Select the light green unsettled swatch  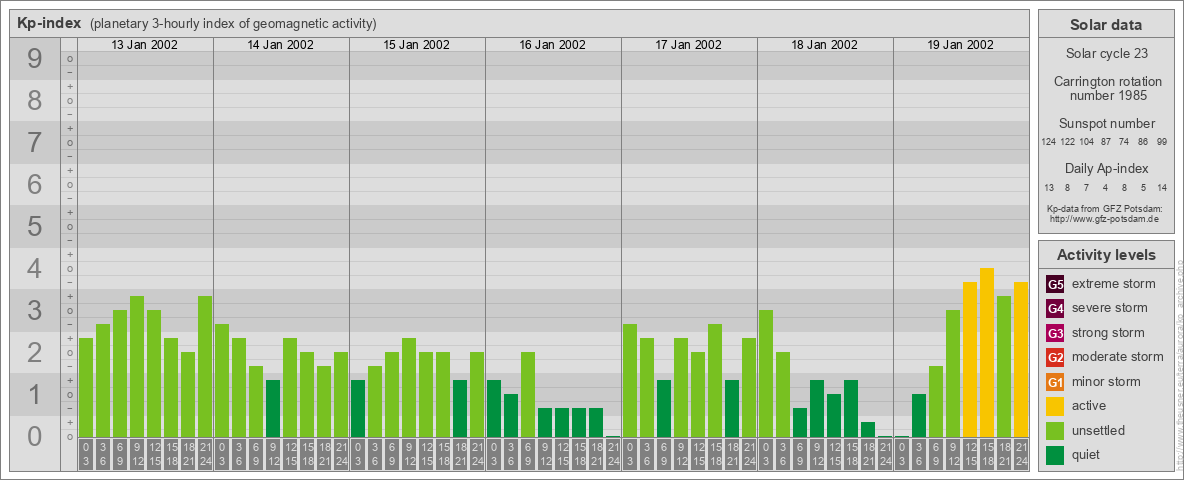coord(1055,431)
